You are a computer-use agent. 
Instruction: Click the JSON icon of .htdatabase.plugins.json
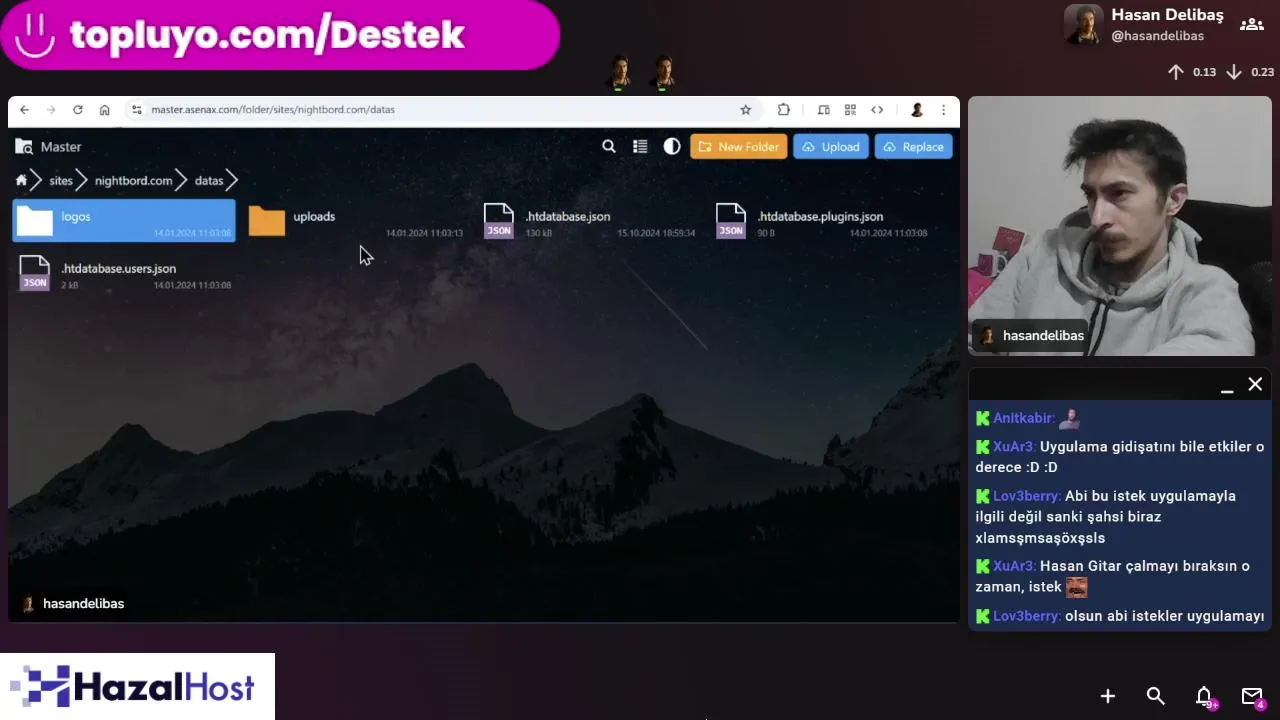731,221
